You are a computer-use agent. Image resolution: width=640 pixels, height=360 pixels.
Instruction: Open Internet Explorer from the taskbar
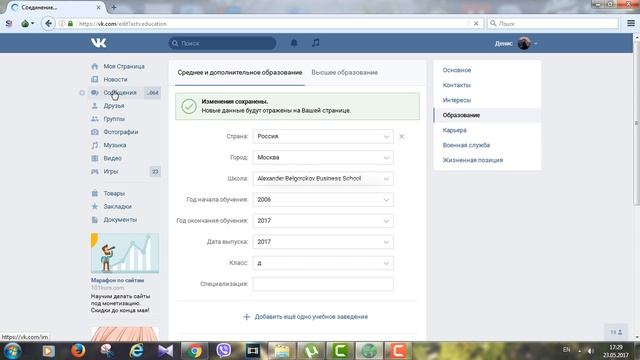[x=136, y=351]
